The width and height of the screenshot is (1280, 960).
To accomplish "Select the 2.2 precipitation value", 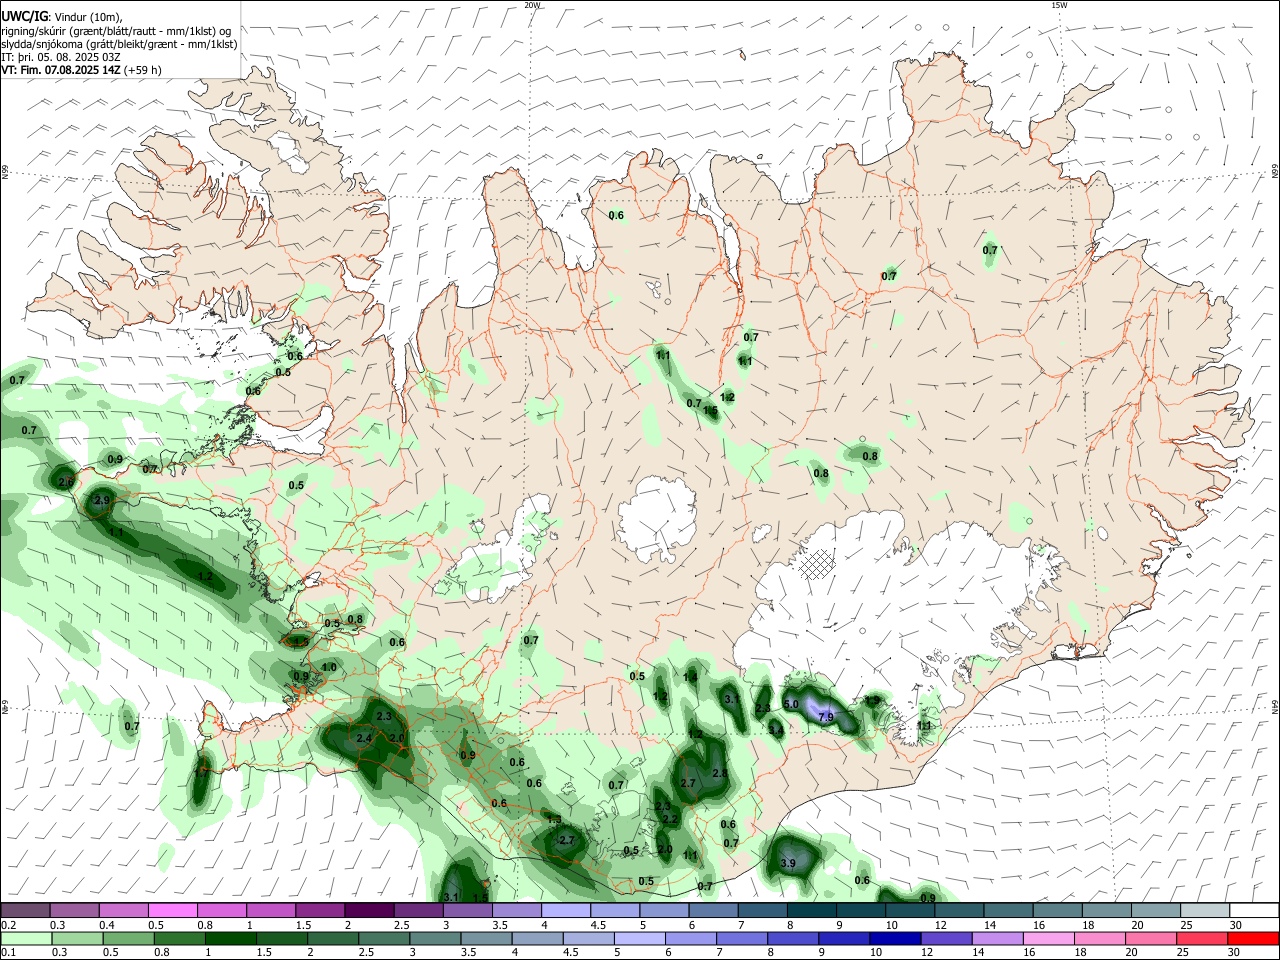I will tap(670, 820).
